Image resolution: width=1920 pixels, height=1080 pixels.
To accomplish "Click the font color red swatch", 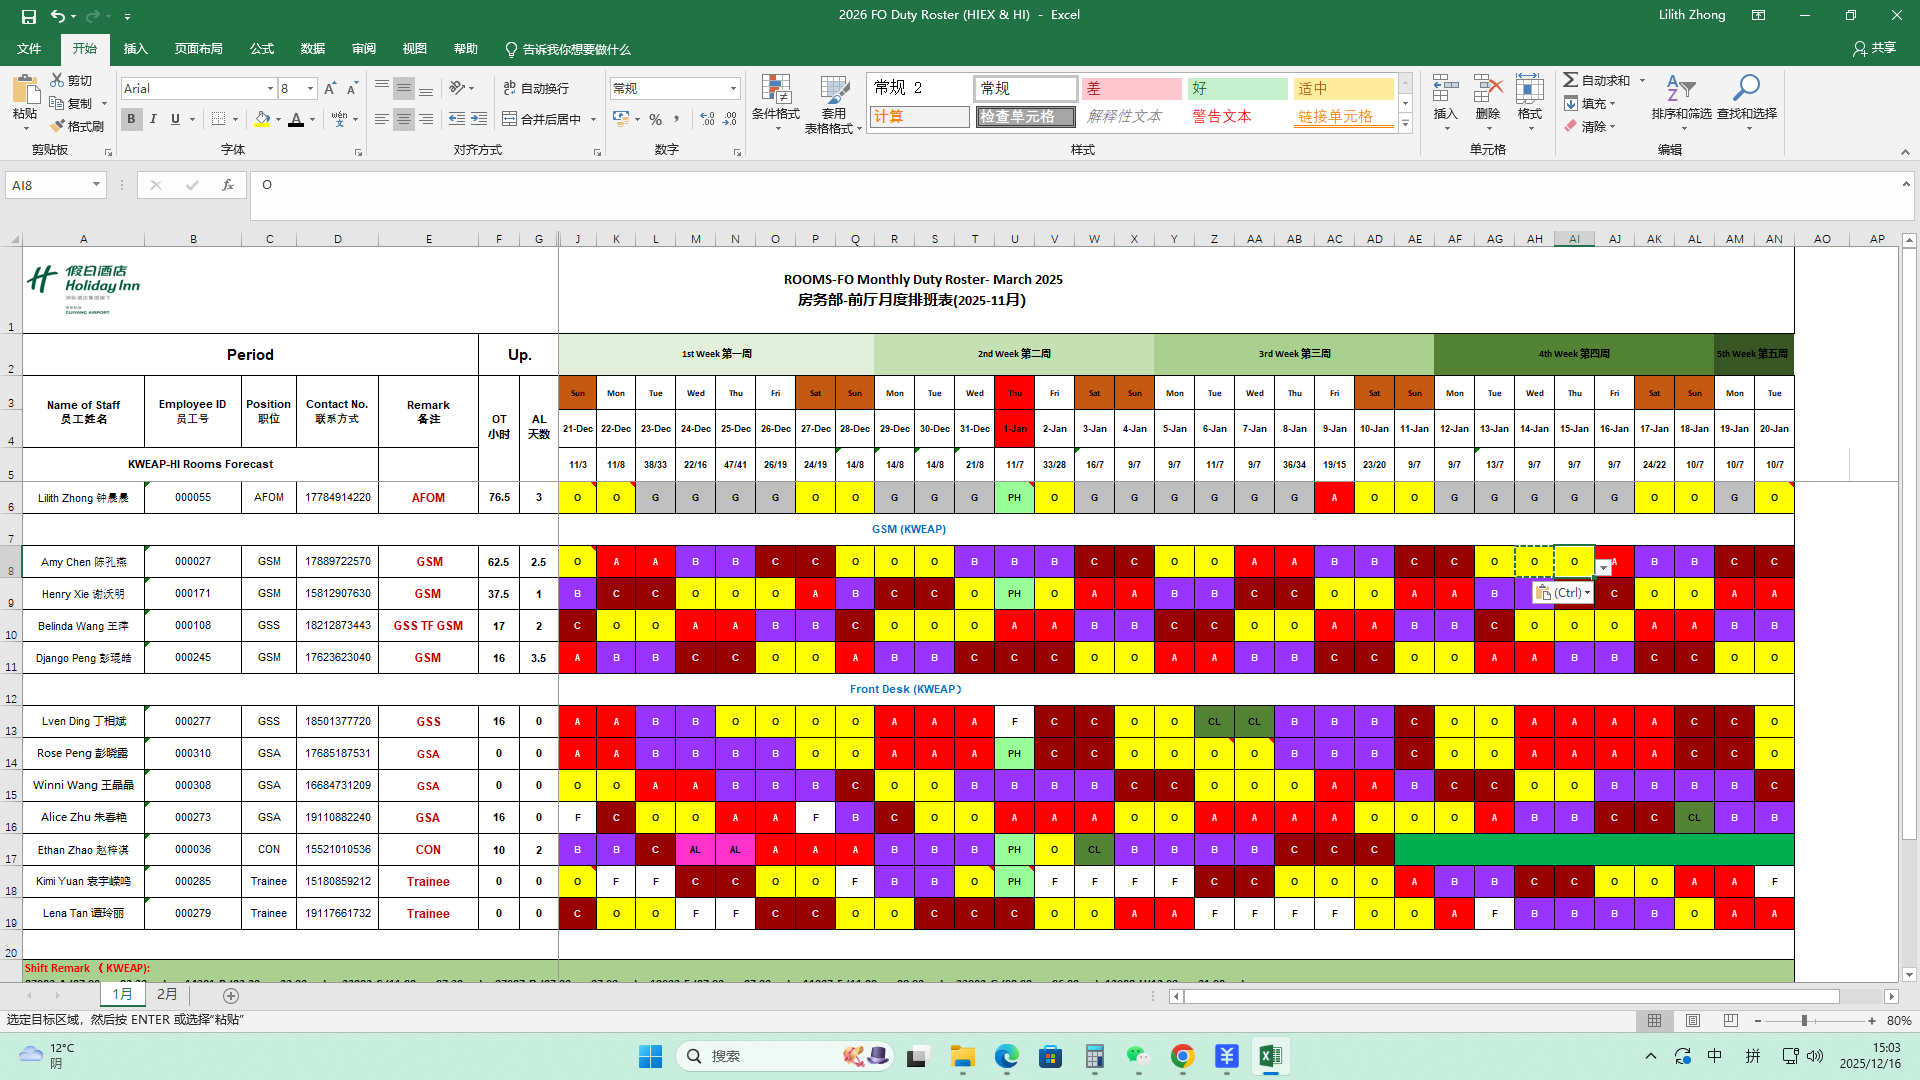I will point(296,120).
